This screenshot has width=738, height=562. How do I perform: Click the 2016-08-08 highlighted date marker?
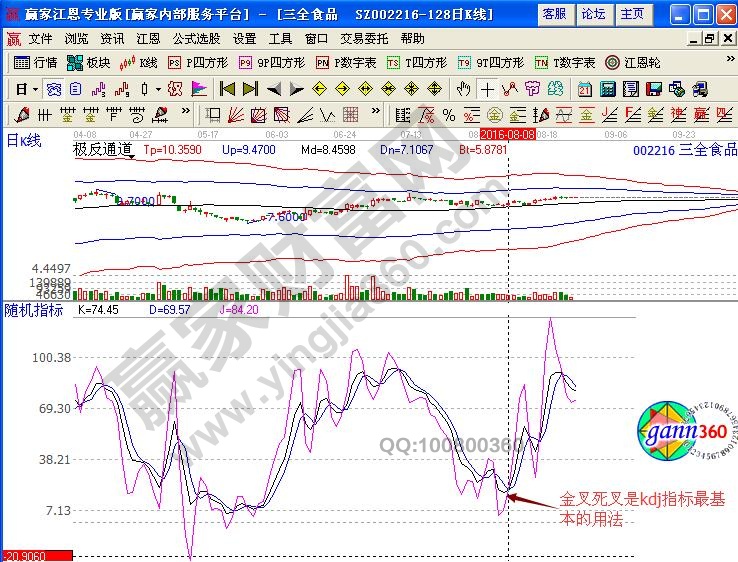pos(508,133)
